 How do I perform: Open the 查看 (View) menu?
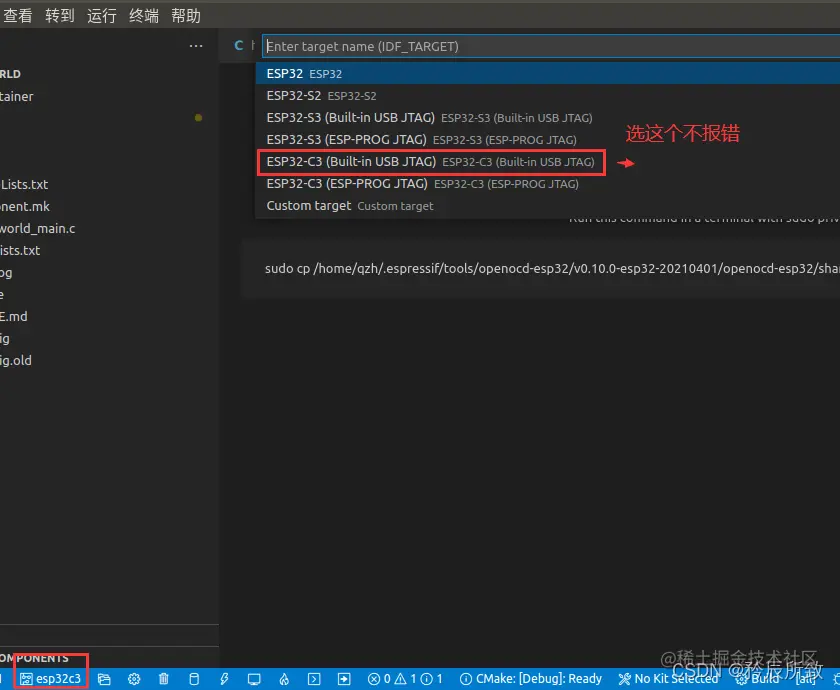[18, 16]
